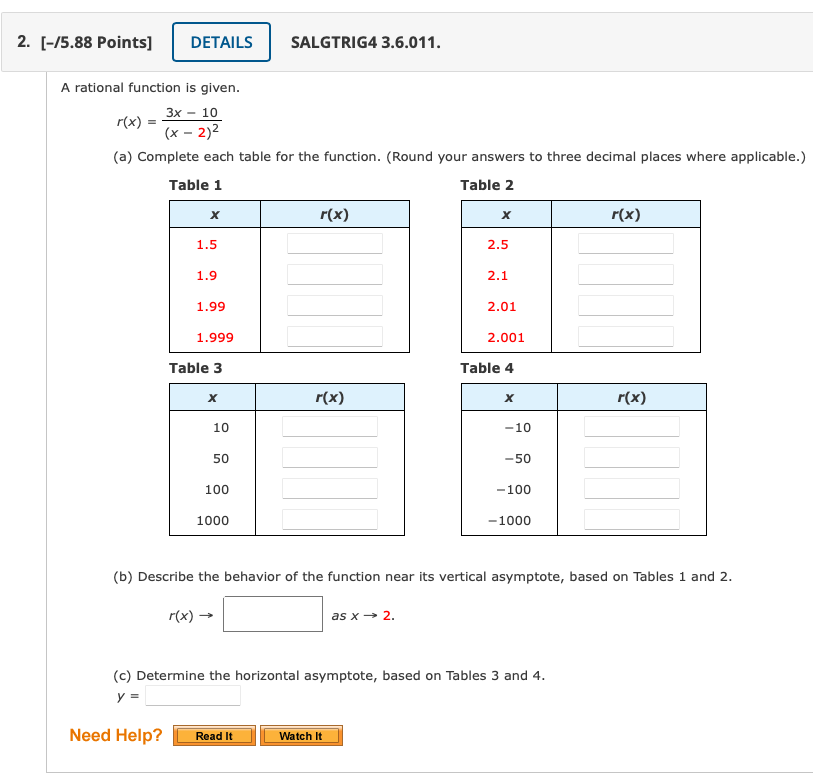Screen dimensions: 813x783
Task: Click Table 4 answer field for x = -100
Action: pos(631,488)
